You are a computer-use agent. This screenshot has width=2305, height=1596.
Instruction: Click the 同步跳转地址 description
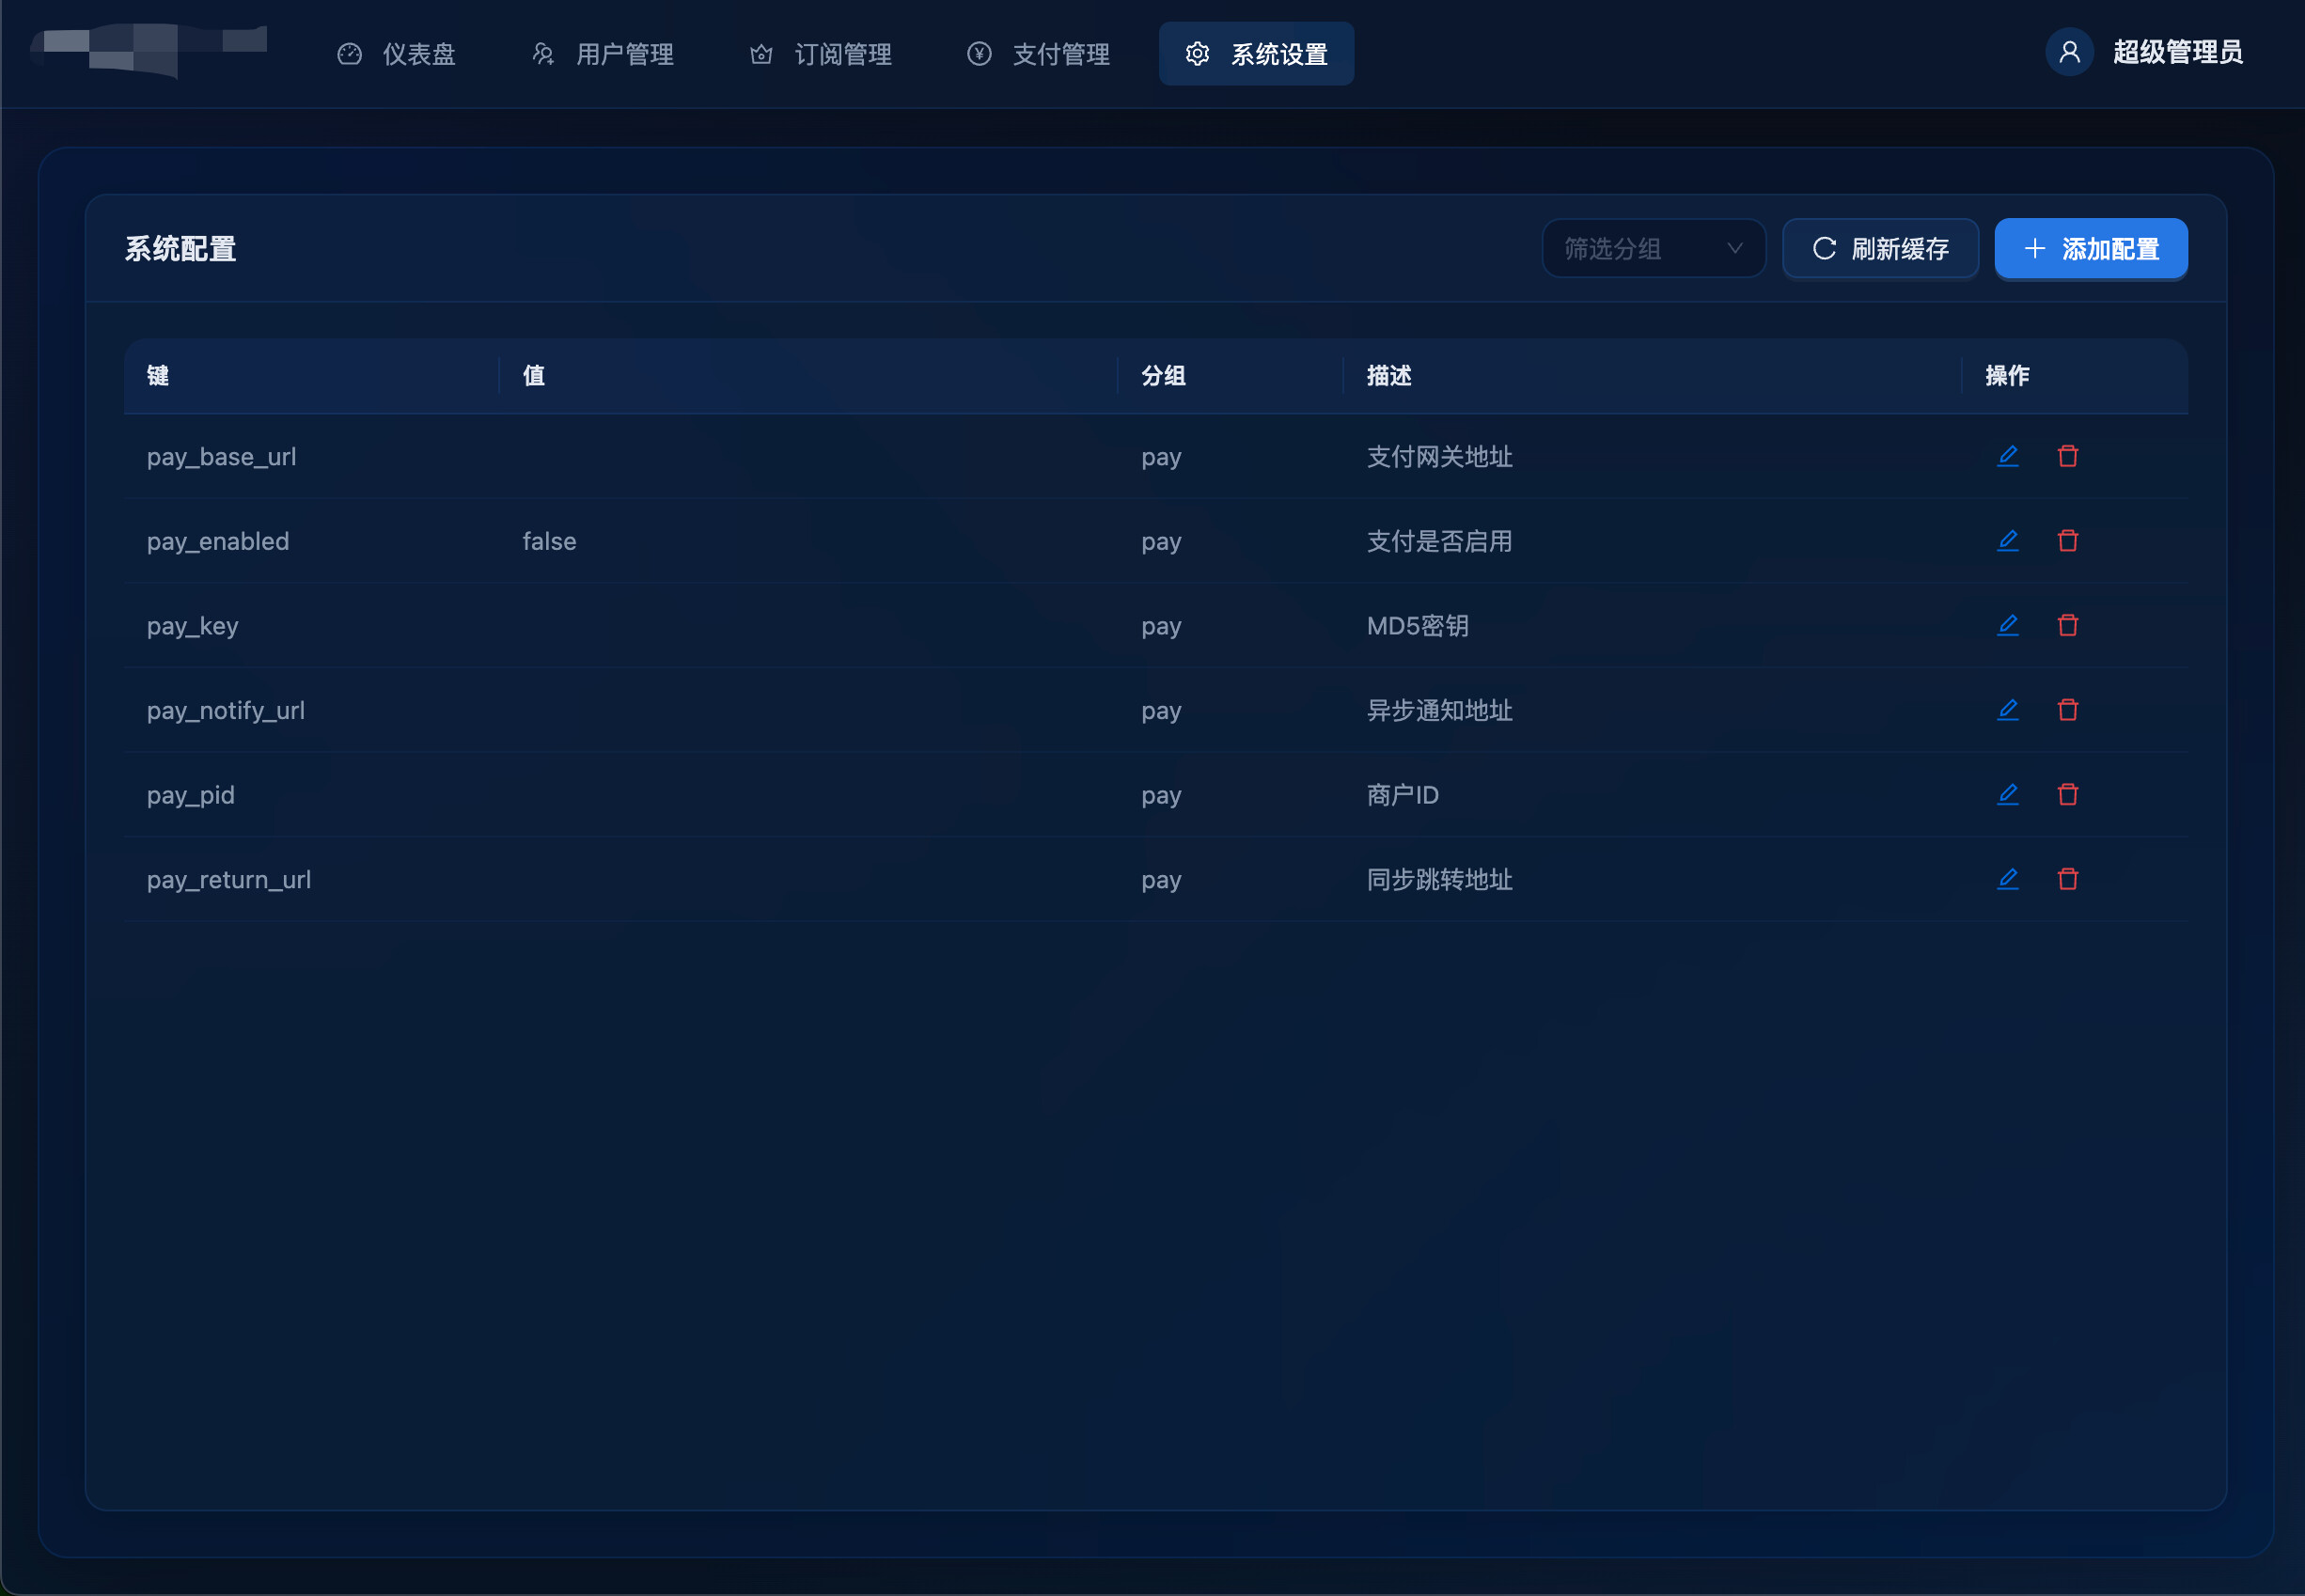[x=1439, y=879]
